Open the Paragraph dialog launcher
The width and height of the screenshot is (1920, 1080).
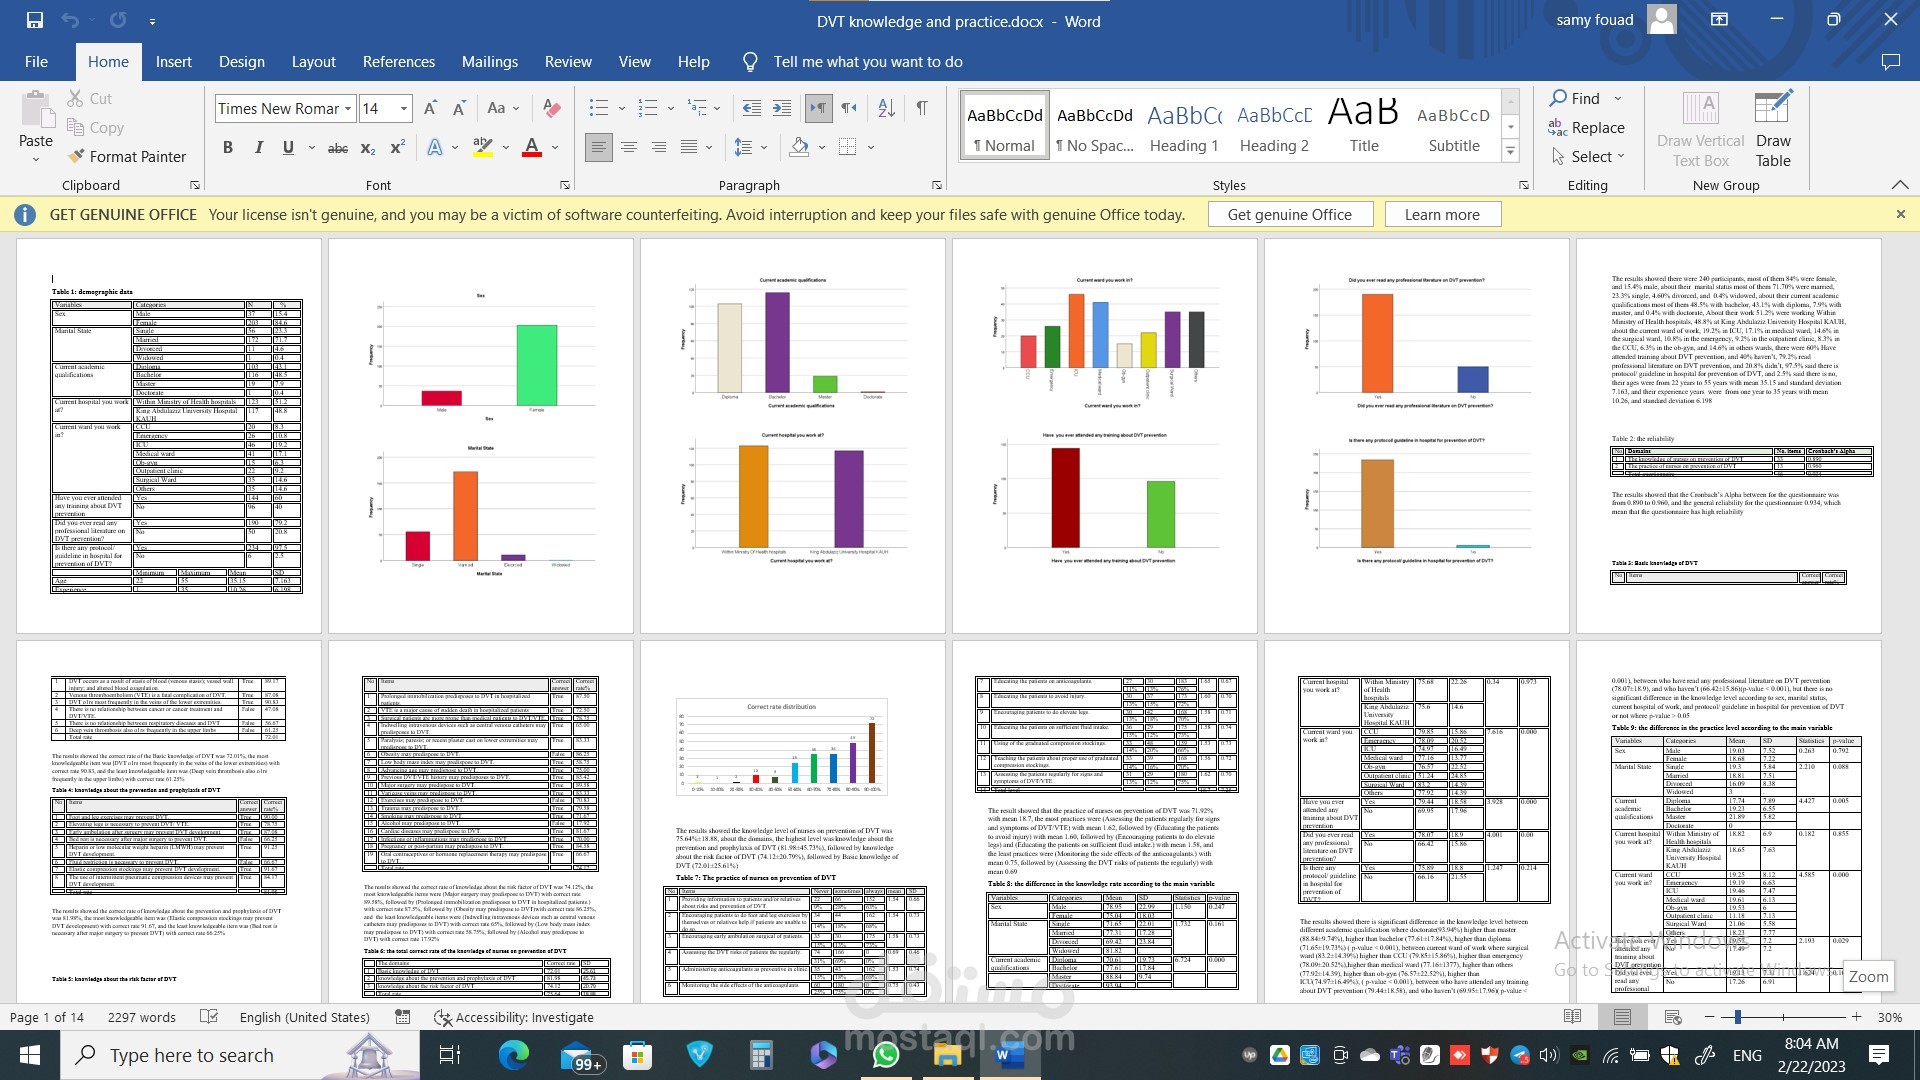click(937, 185)
